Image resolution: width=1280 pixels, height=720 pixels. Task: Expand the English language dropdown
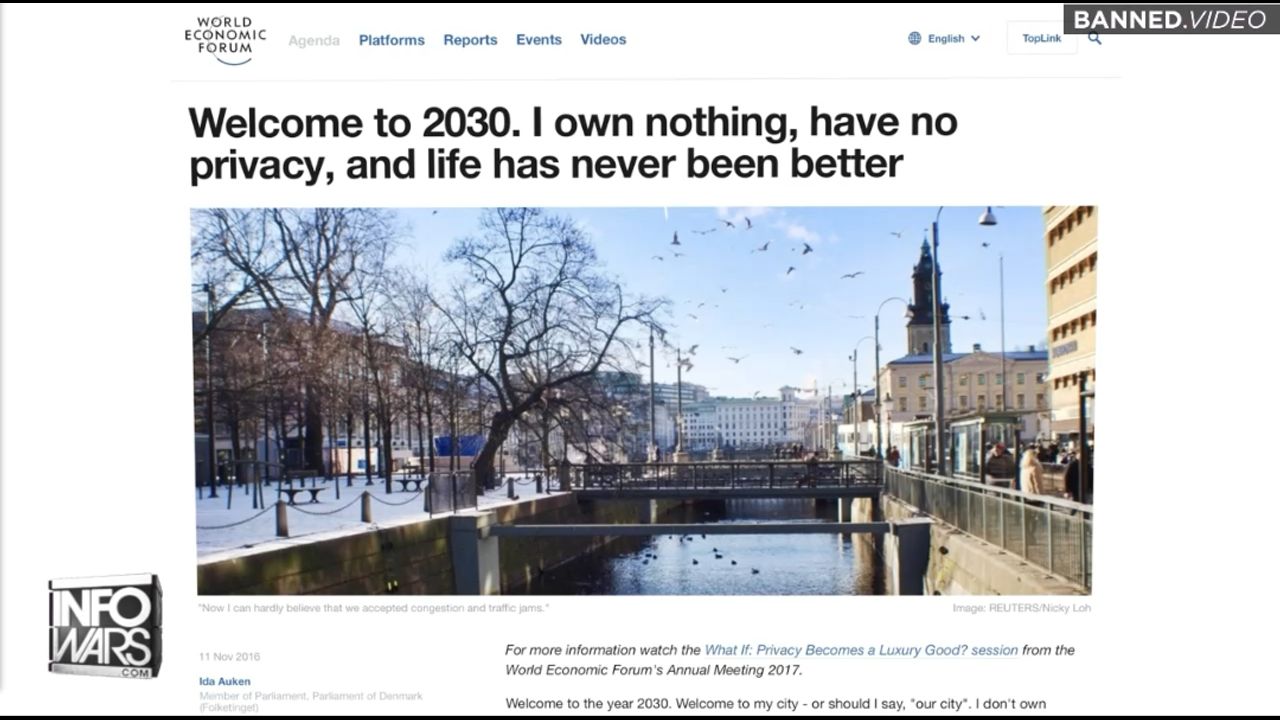point(954,39)
